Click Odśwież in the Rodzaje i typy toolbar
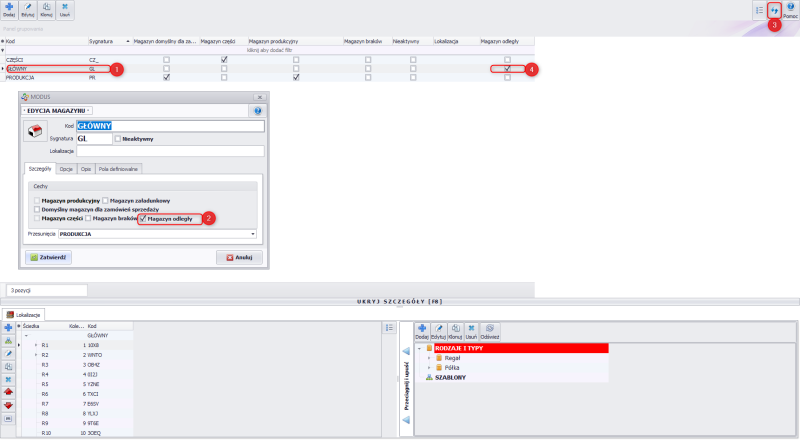Image resolution: width=800 pixels, height=440 pixels. pos(490,332)
